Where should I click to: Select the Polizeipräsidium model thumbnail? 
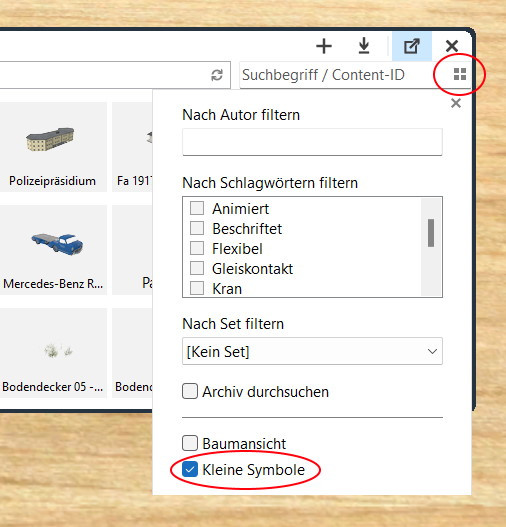tap(52, 147)
